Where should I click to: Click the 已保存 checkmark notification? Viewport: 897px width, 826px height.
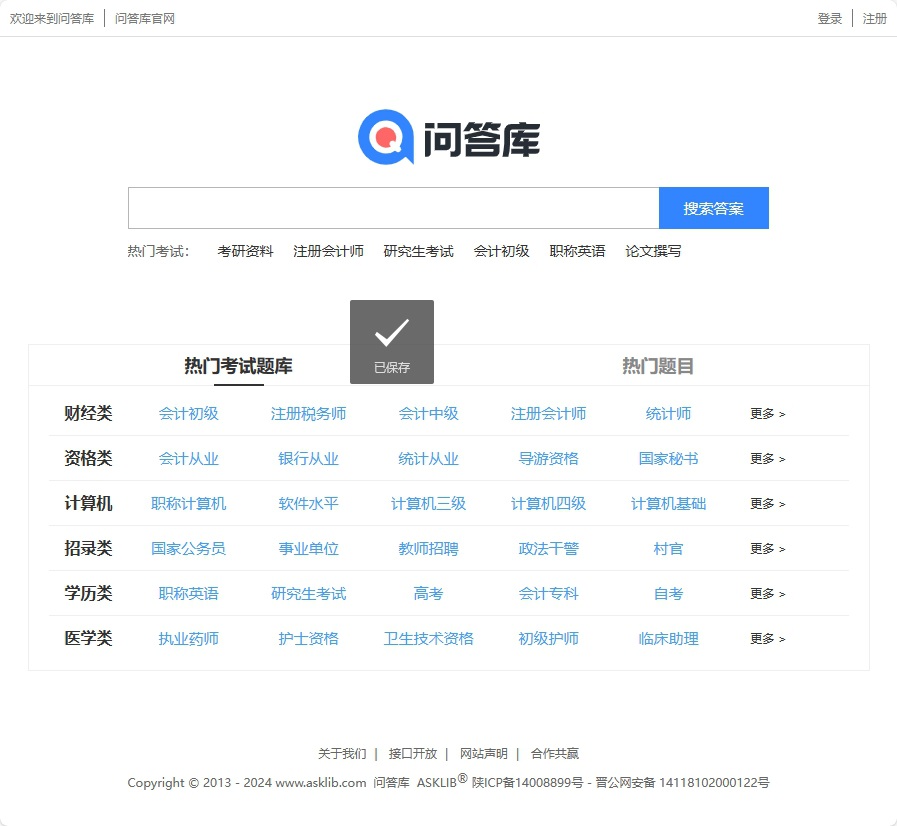(x=392, y=341)
